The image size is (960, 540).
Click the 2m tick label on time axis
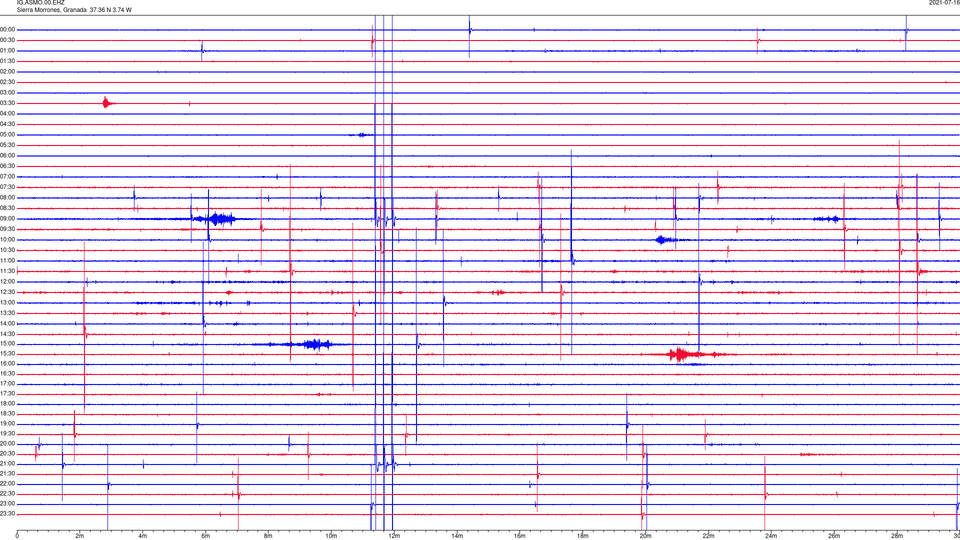tap(80, 536)
